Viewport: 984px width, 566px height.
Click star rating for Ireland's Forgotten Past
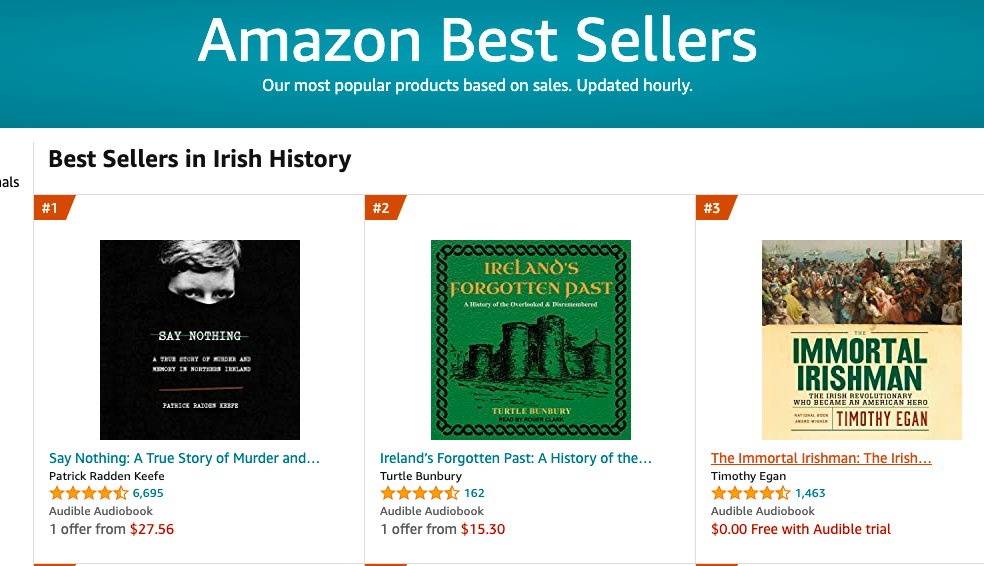[x=420, y=493]
